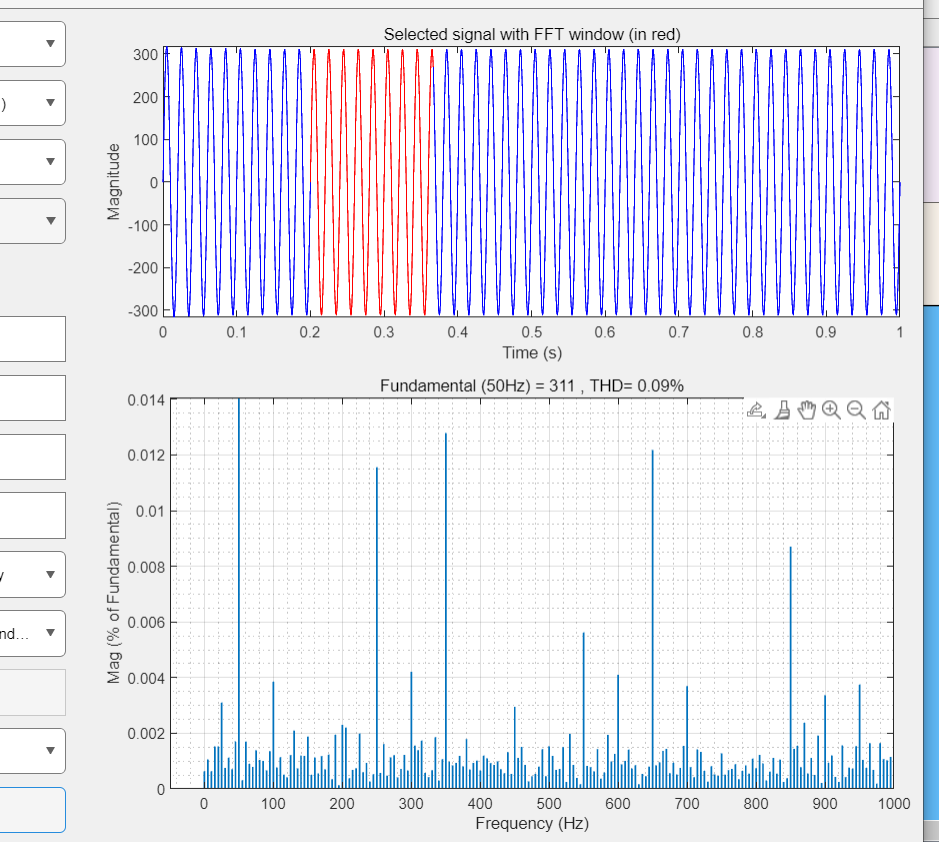Activate the Pan hand tool

coord(808,409)
